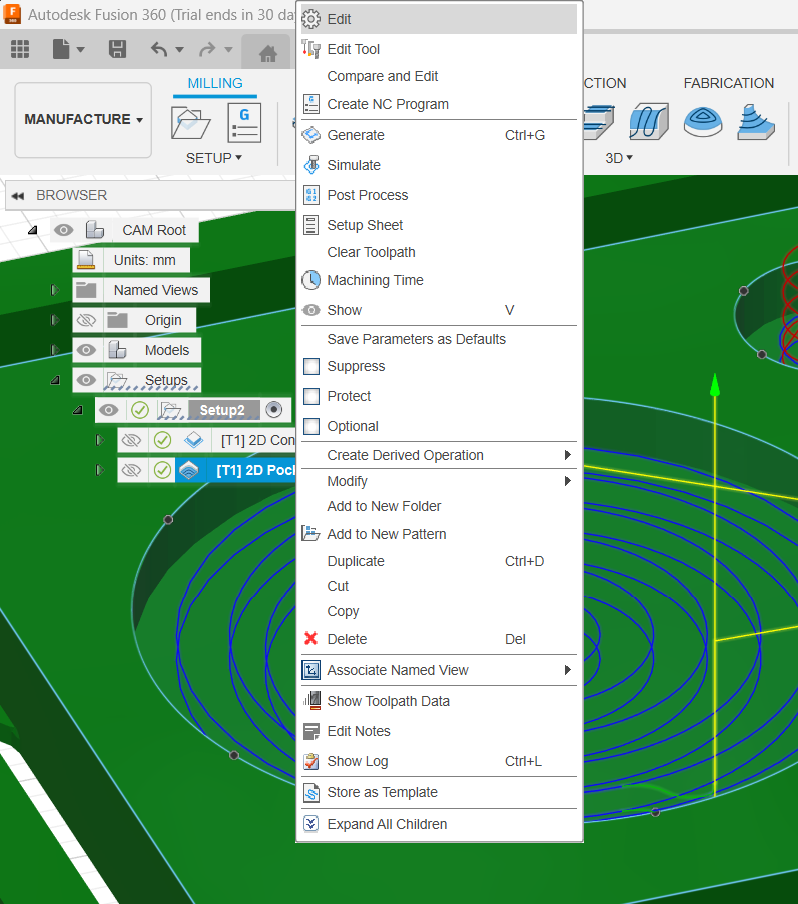
Task: Select the 3D Parallel toolpath icon
Action: tap(649, 122)
